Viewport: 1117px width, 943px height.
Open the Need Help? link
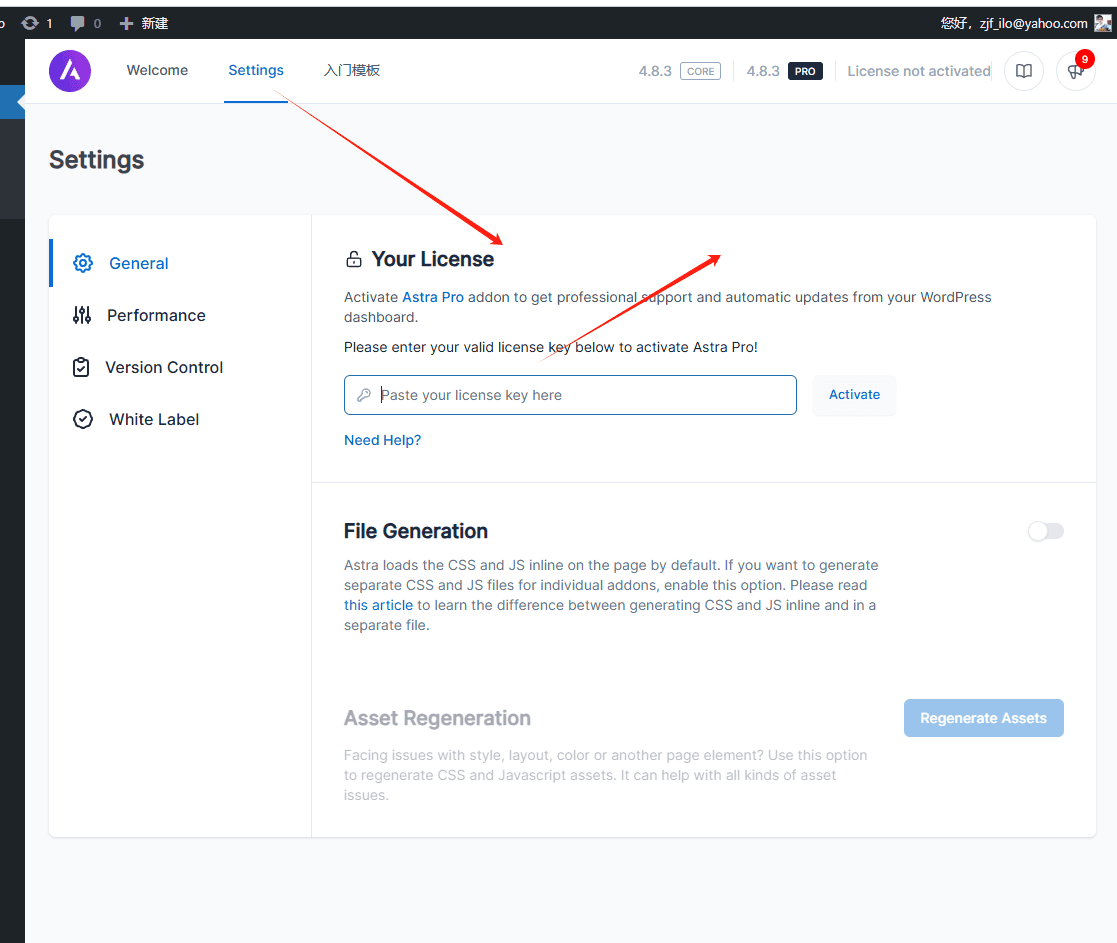[x=383, y=440]
